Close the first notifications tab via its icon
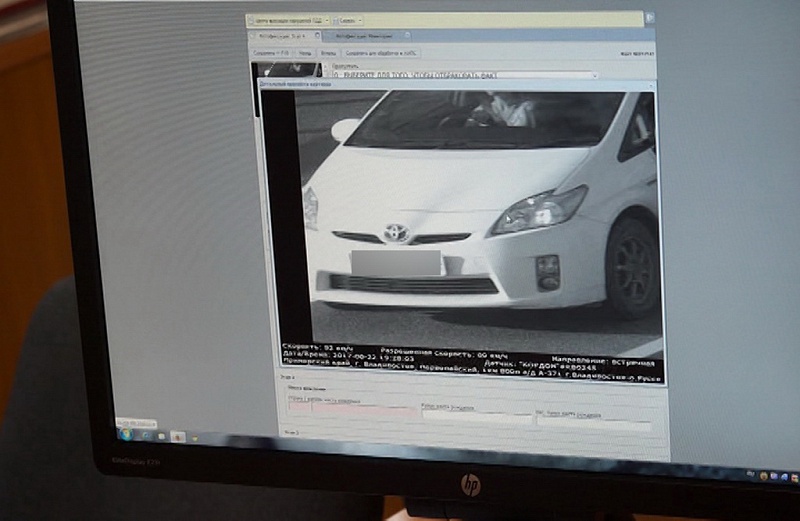800x521 pixels. [x=318, y=35]
